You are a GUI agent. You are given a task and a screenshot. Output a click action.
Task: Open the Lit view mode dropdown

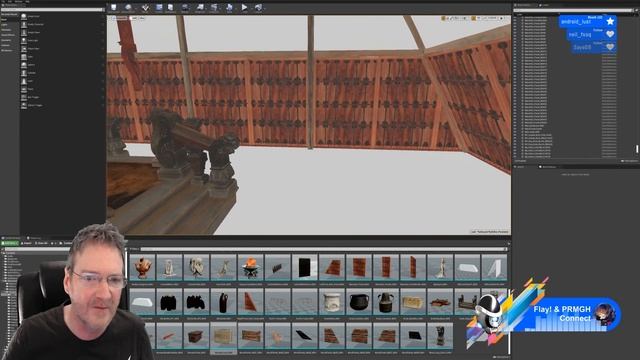click(x=133, y=18)
